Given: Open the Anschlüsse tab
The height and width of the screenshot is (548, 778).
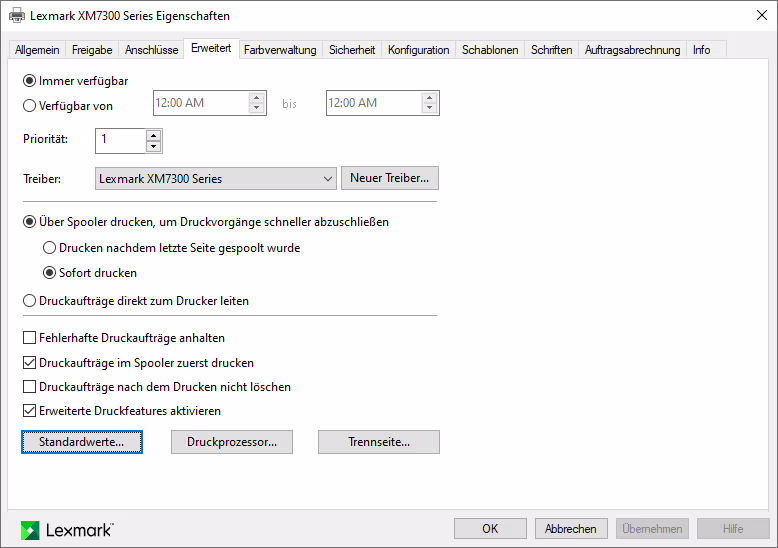Looking at the screenshot, I should click(x=151, y=50).
